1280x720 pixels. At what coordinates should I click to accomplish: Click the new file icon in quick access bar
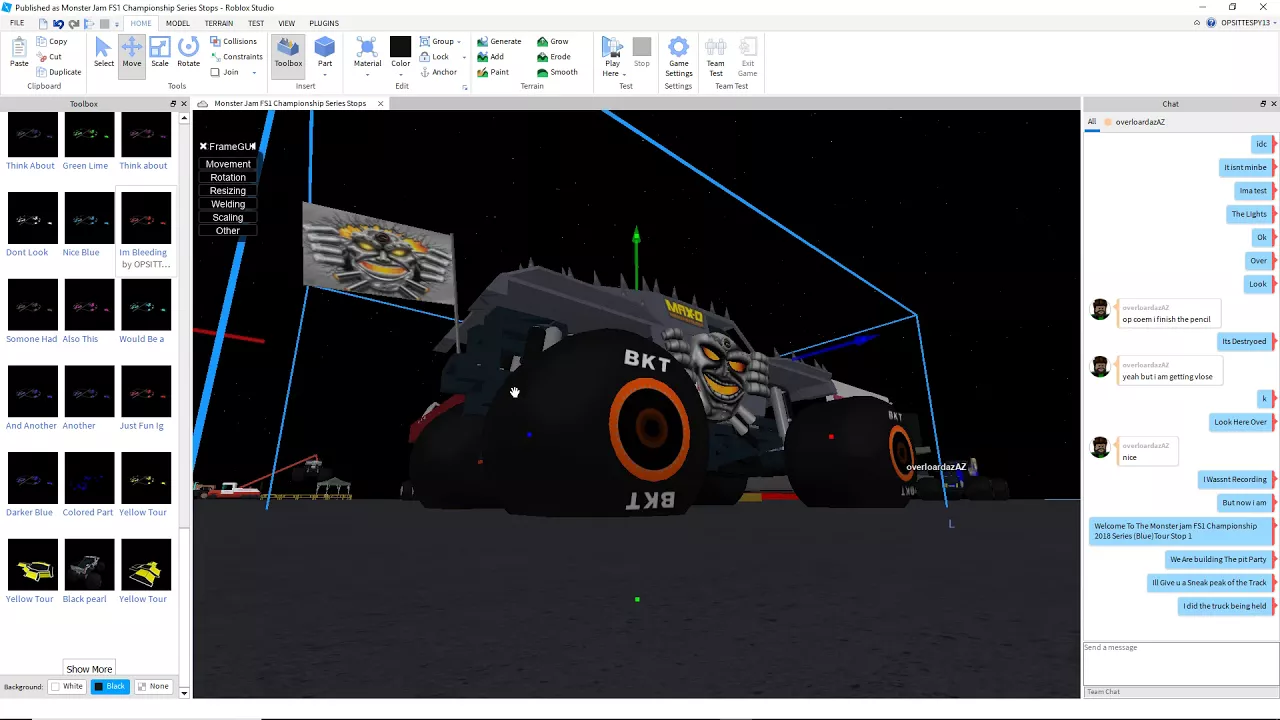pyautogui.click(x=43, y=23)
